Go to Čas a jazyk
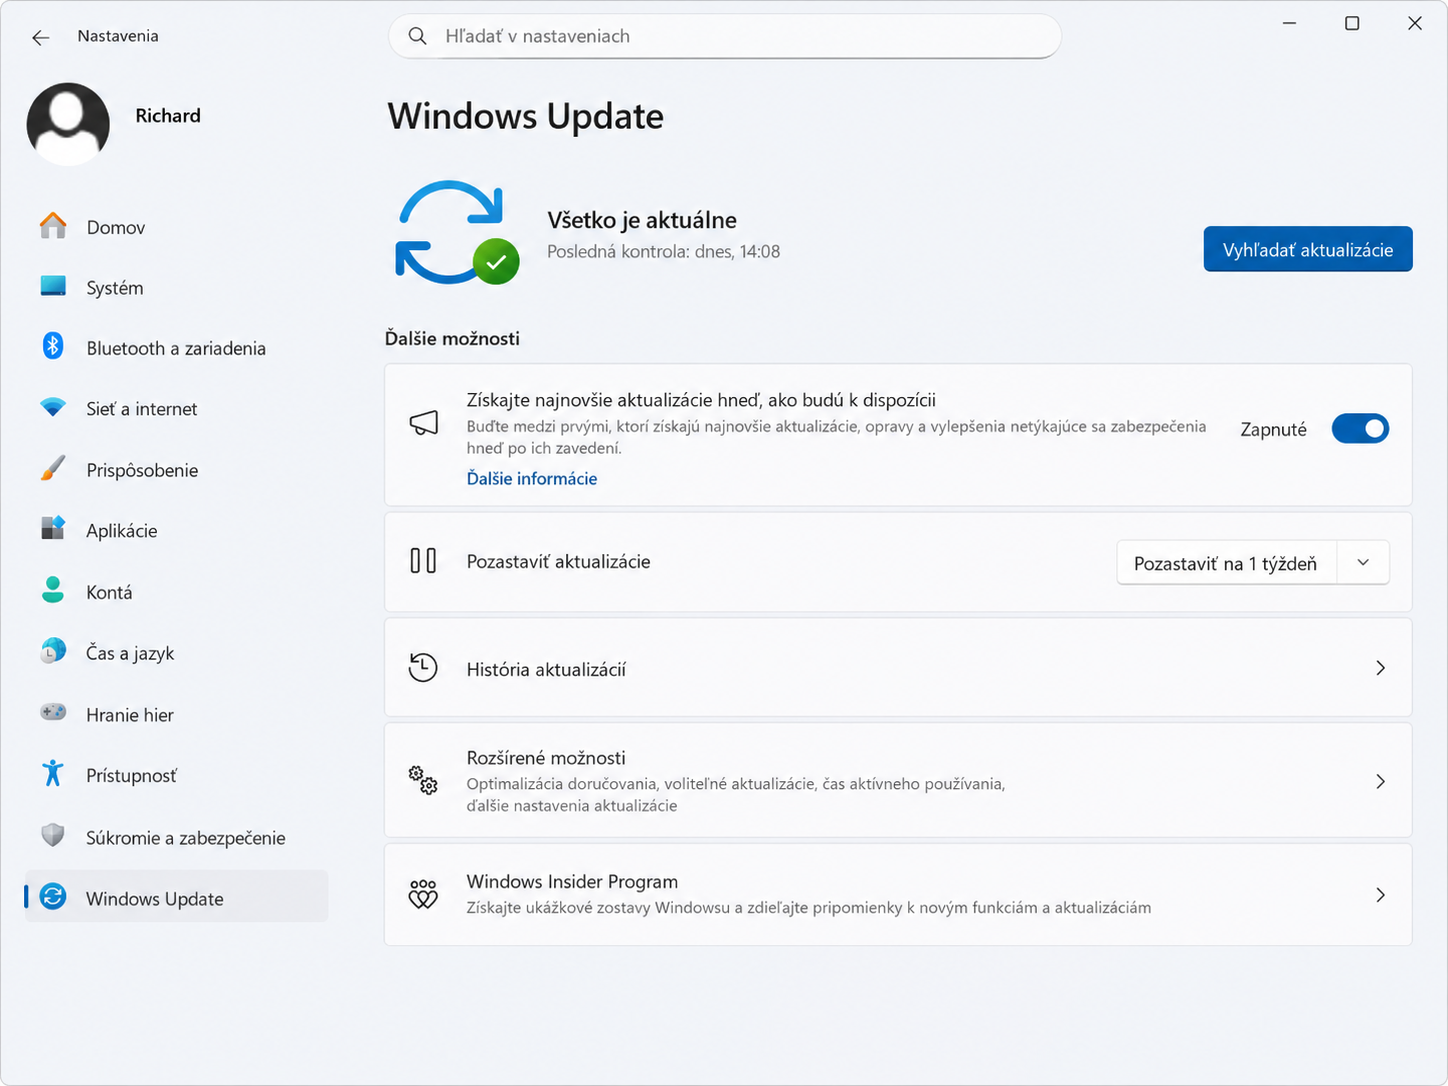The image size is (1448, 1086). [x=176, y=653]
